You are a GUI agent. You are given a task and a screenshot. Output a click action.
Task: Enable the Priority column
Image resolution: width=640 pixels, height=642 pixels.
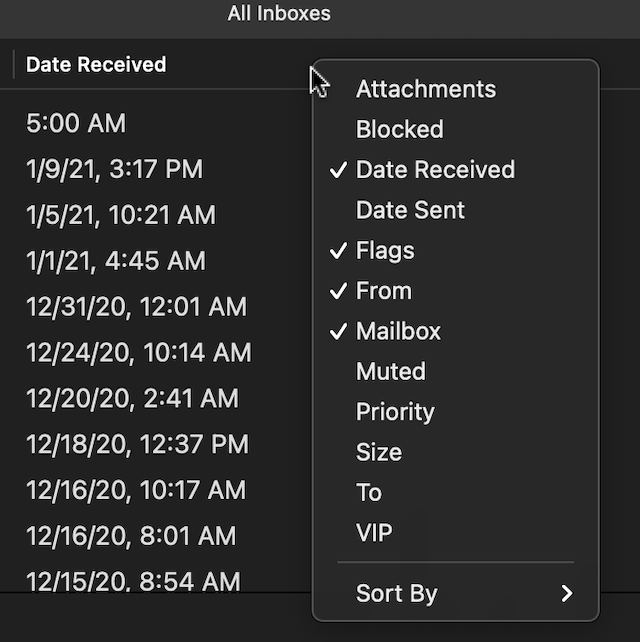(395, 412)
